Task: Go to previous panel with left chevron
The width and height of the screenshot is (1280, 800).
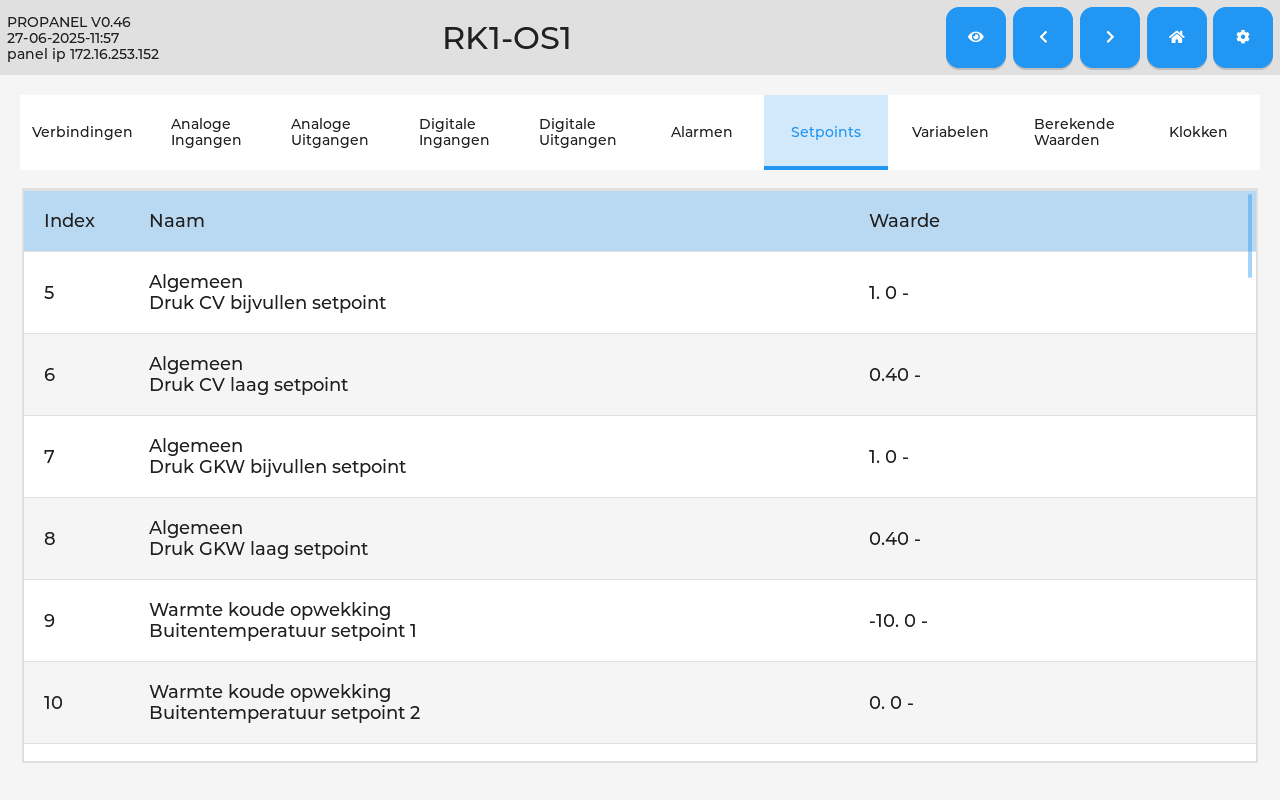Action: click(x=1043, y=37)
